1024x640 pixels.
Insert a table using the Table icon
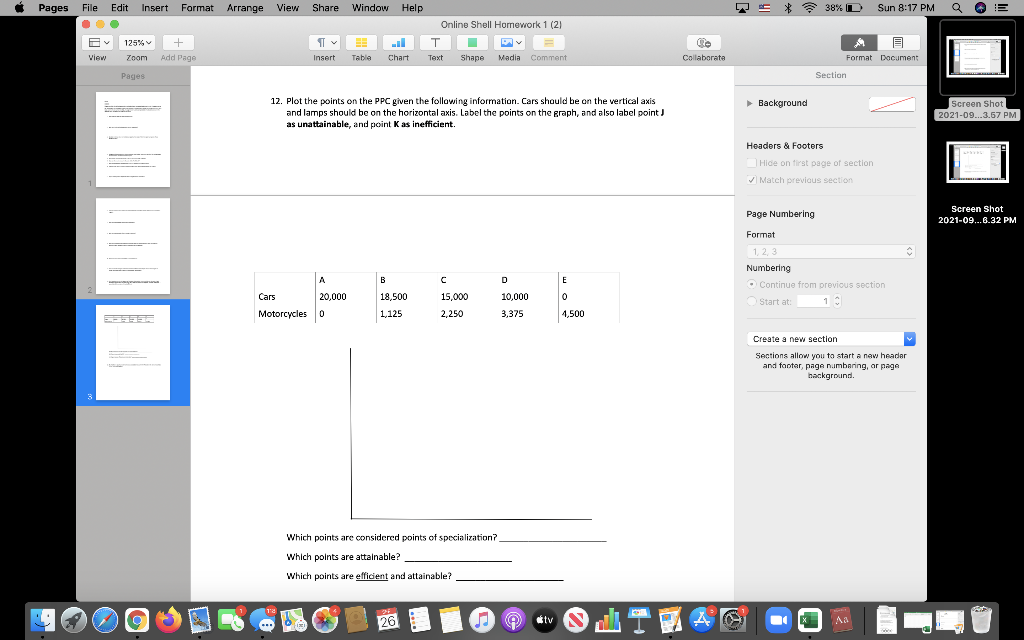coord(361,42)
